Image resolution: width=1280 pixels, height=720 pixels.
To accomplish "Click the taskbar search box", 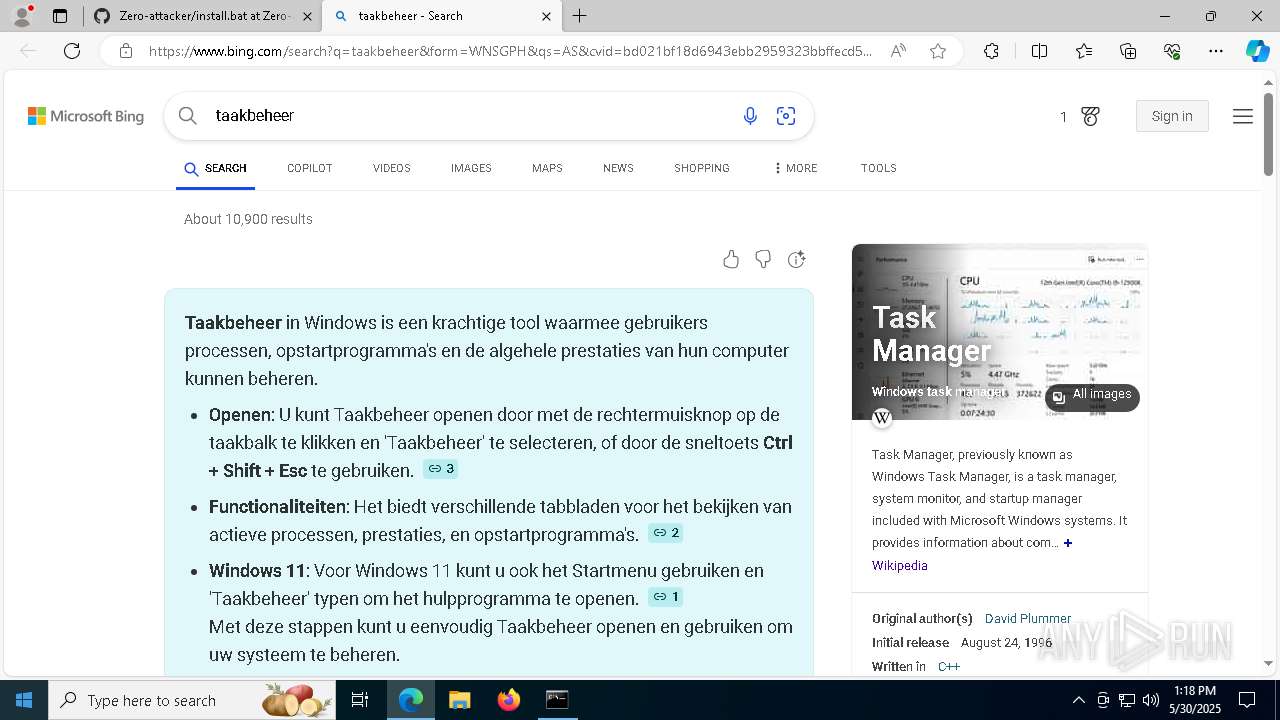I will [x=193, y=700].
